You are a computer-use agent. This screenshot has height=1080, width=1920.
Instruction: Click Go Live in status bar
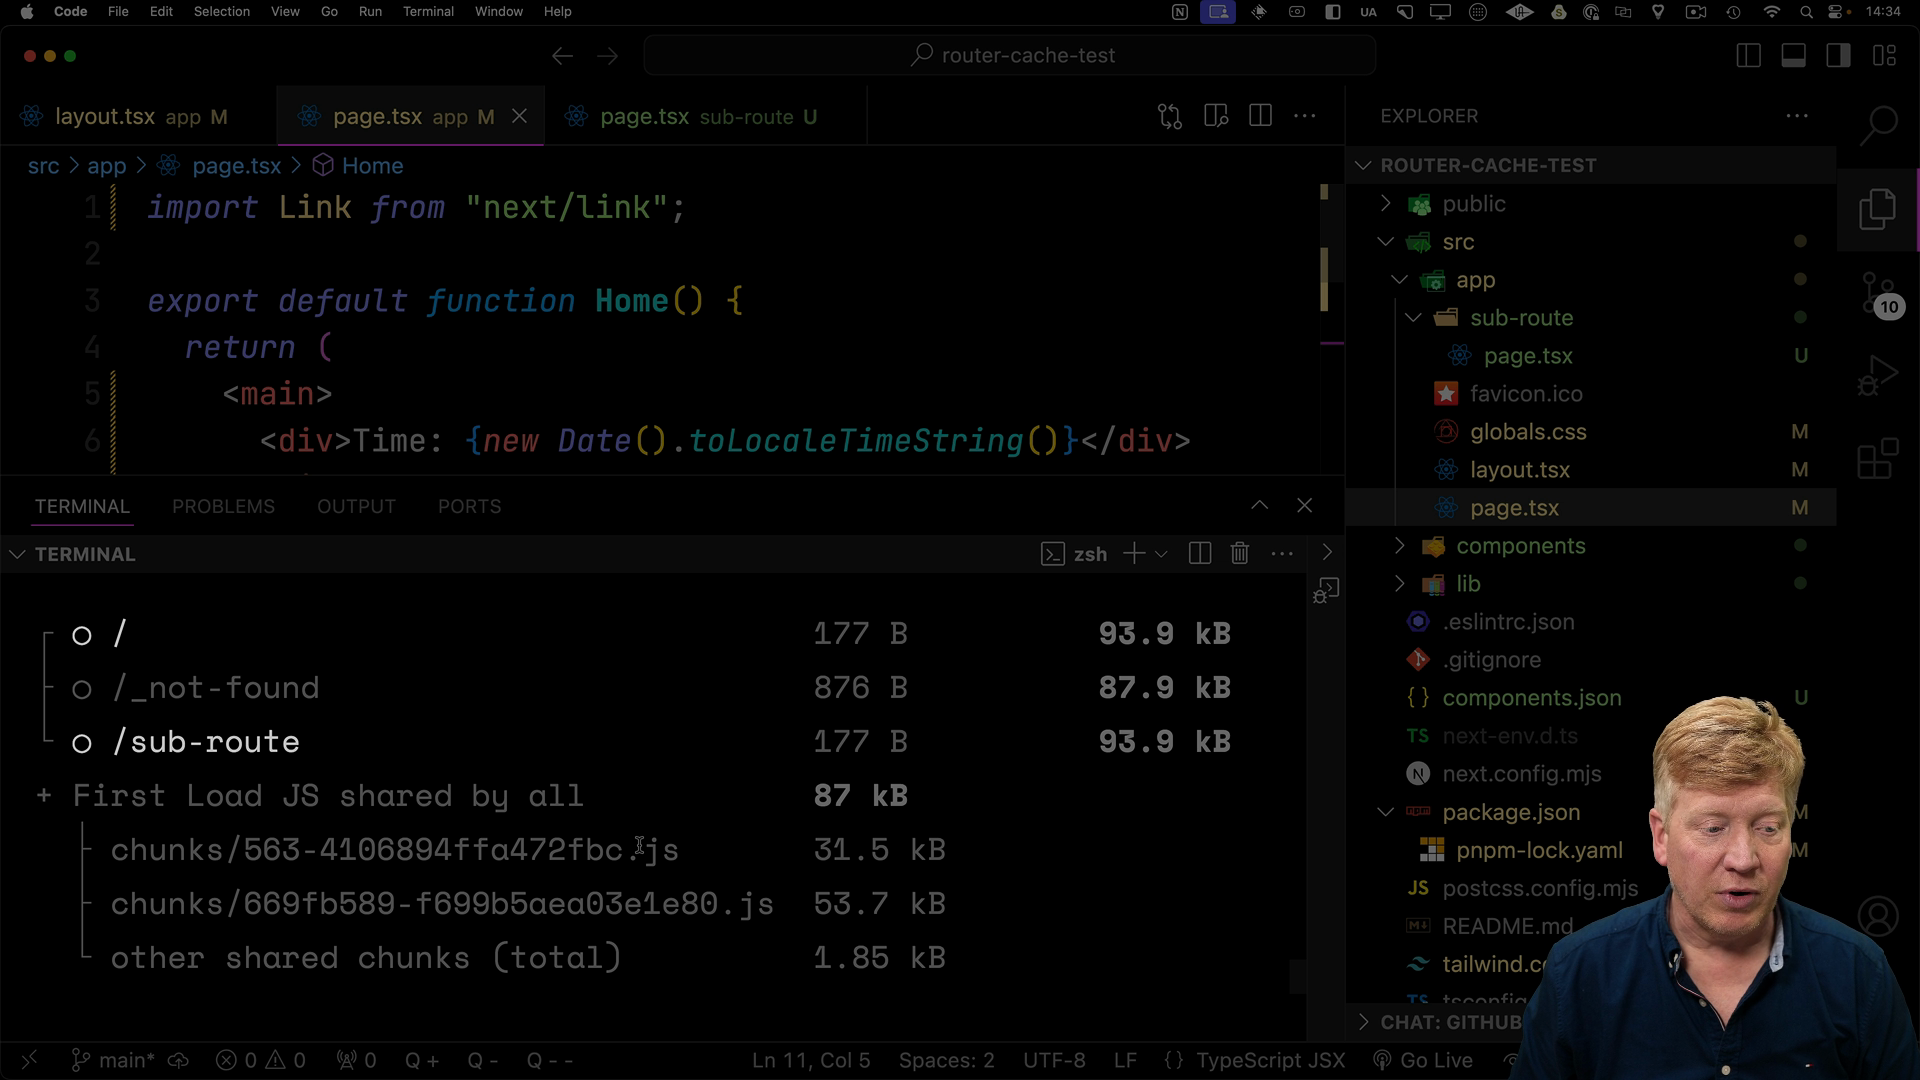tap(1423, 1060)
